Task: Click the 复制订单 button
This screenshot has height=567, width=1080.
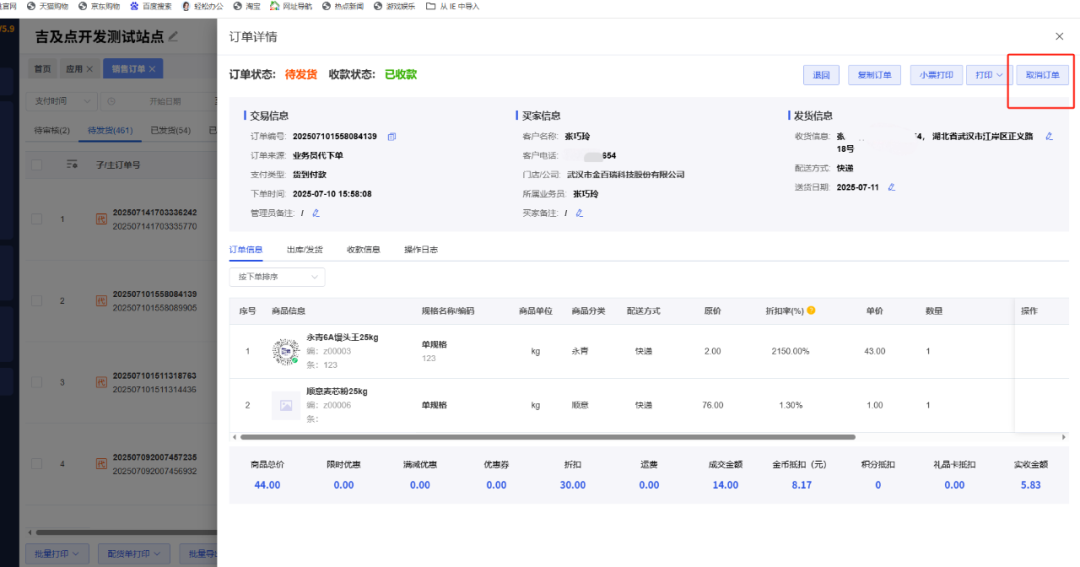Action: point(874,75)
